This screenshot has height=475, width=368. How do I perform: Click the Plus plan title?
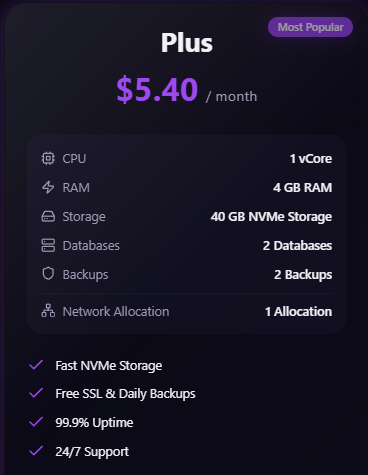click(187, 43)
